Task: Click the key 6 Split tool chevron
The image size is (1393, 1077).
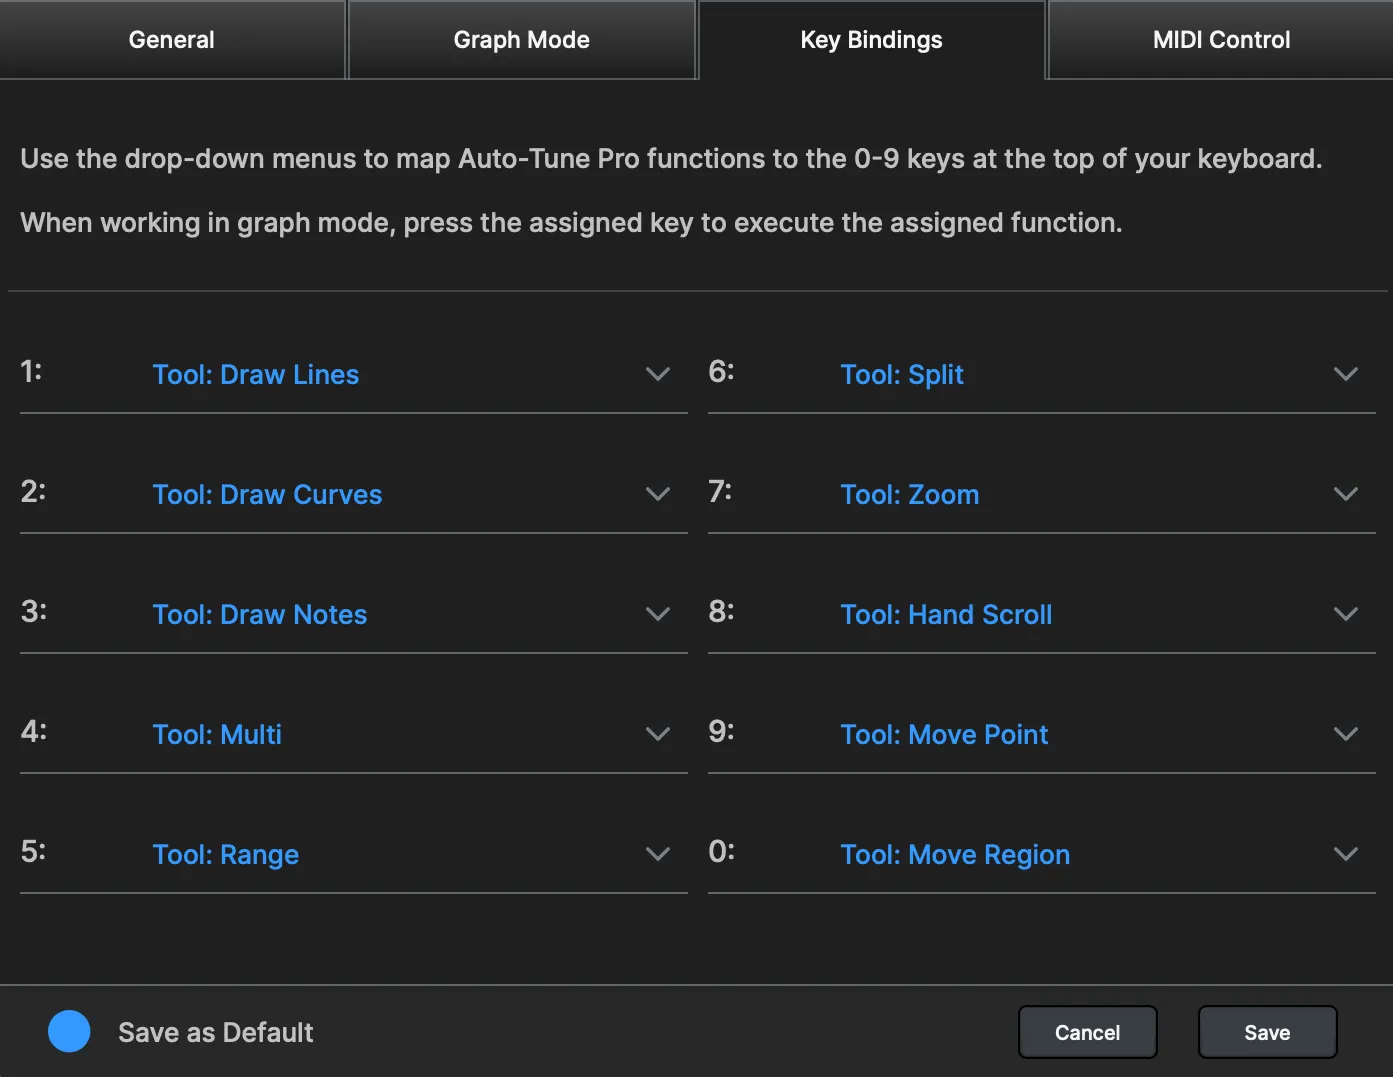Action: click(x=1345, y=375)
